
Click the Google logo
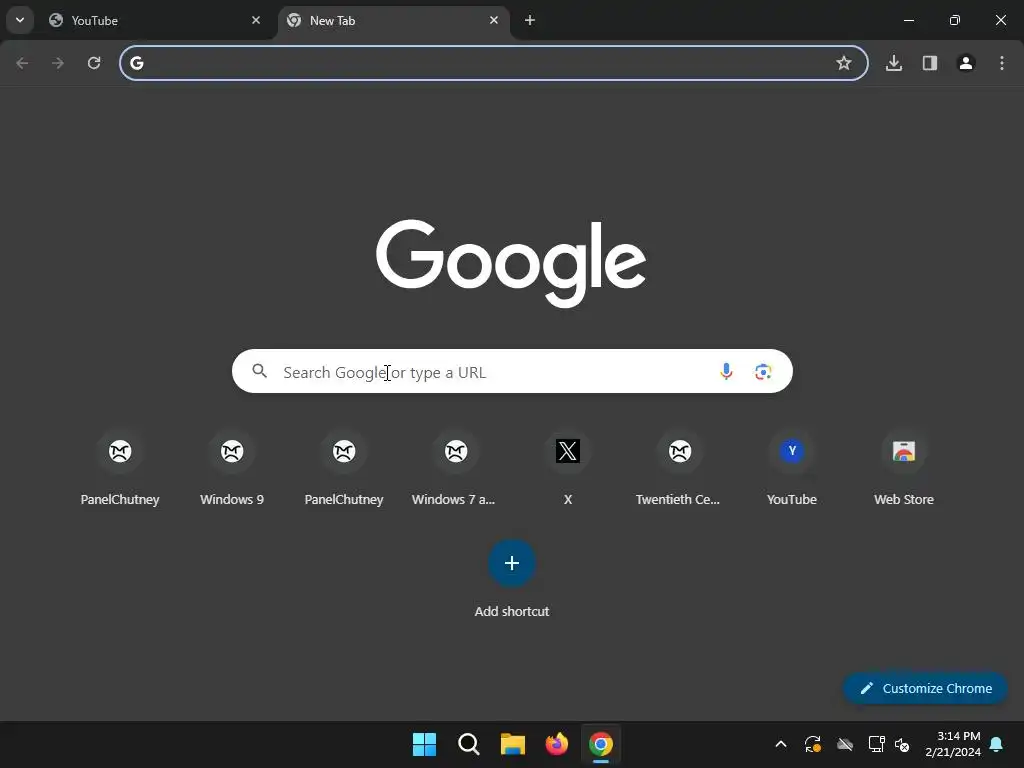511,263
